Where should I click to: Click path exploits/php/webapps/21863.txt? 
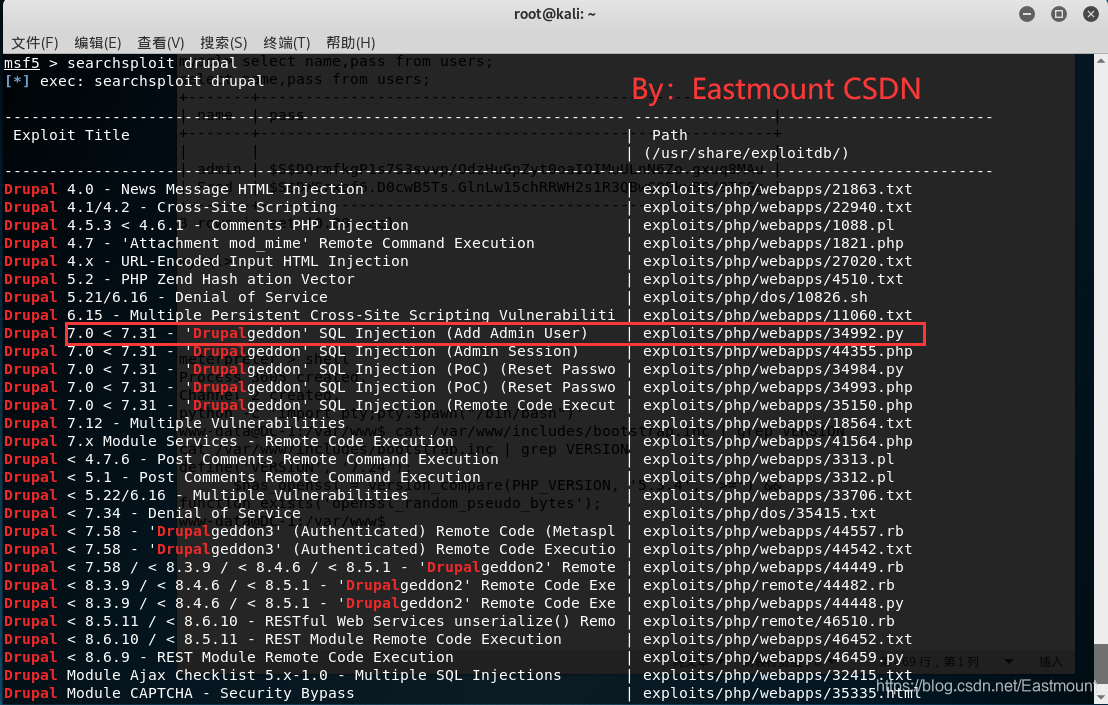point(777,189)
